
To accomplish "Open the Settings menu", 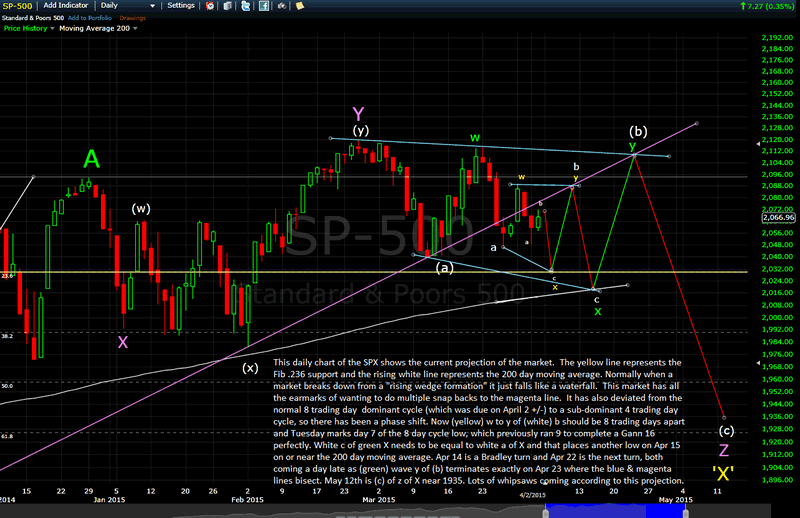I will click(x=181, y=6).
